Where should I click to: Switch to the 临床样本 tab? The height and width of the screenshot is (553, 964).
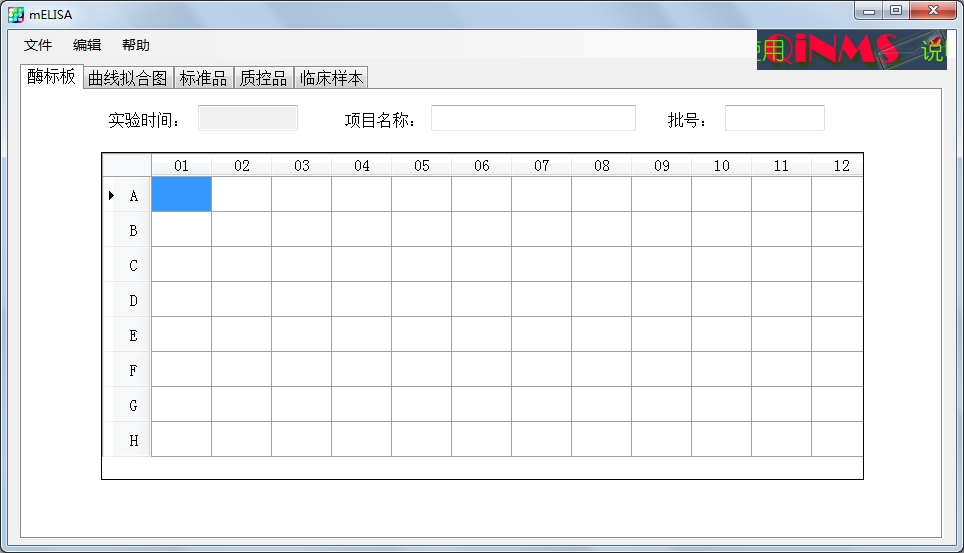click(x=331, y=78)
